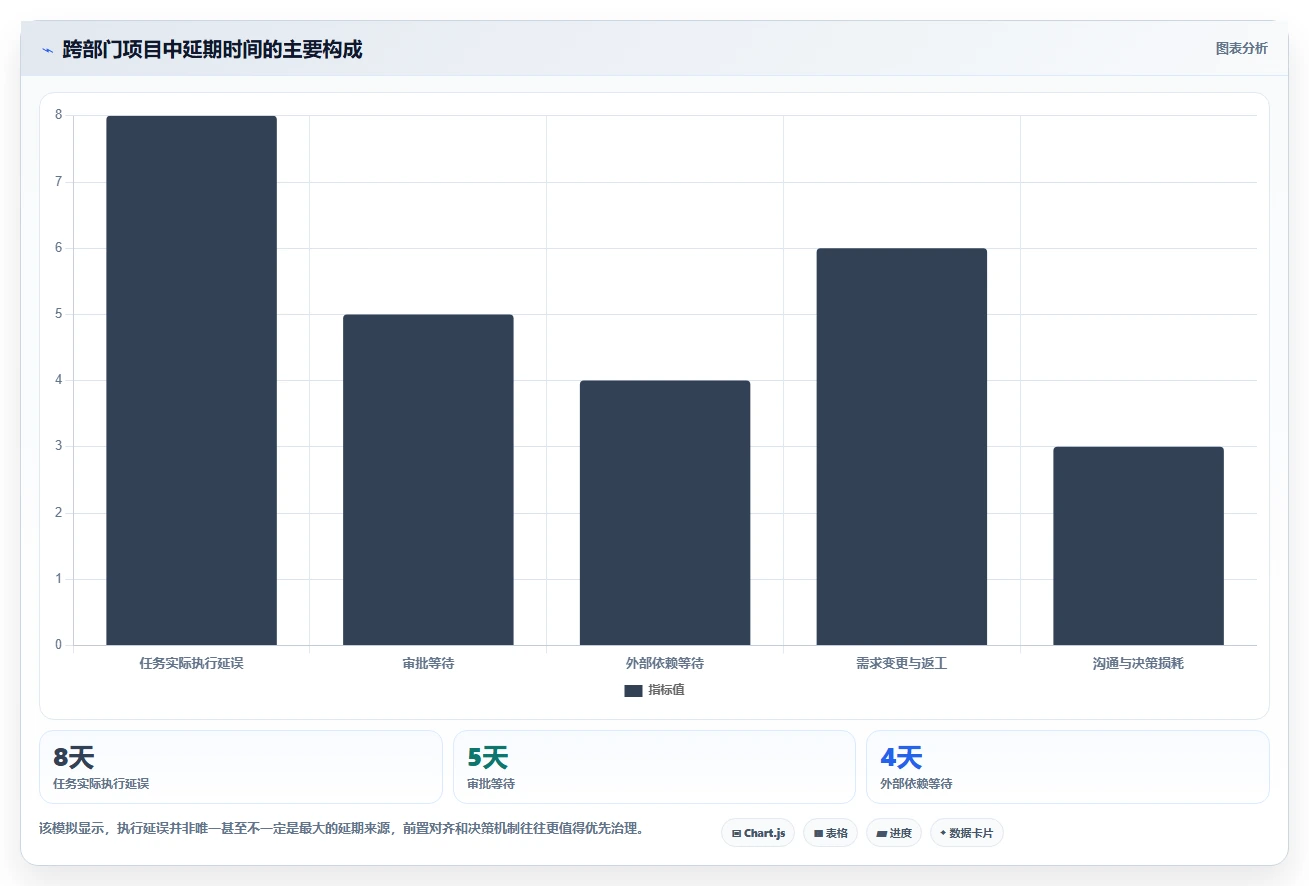Click the Chart.js tag chip
1309x886 pixels.
[758, 833]
